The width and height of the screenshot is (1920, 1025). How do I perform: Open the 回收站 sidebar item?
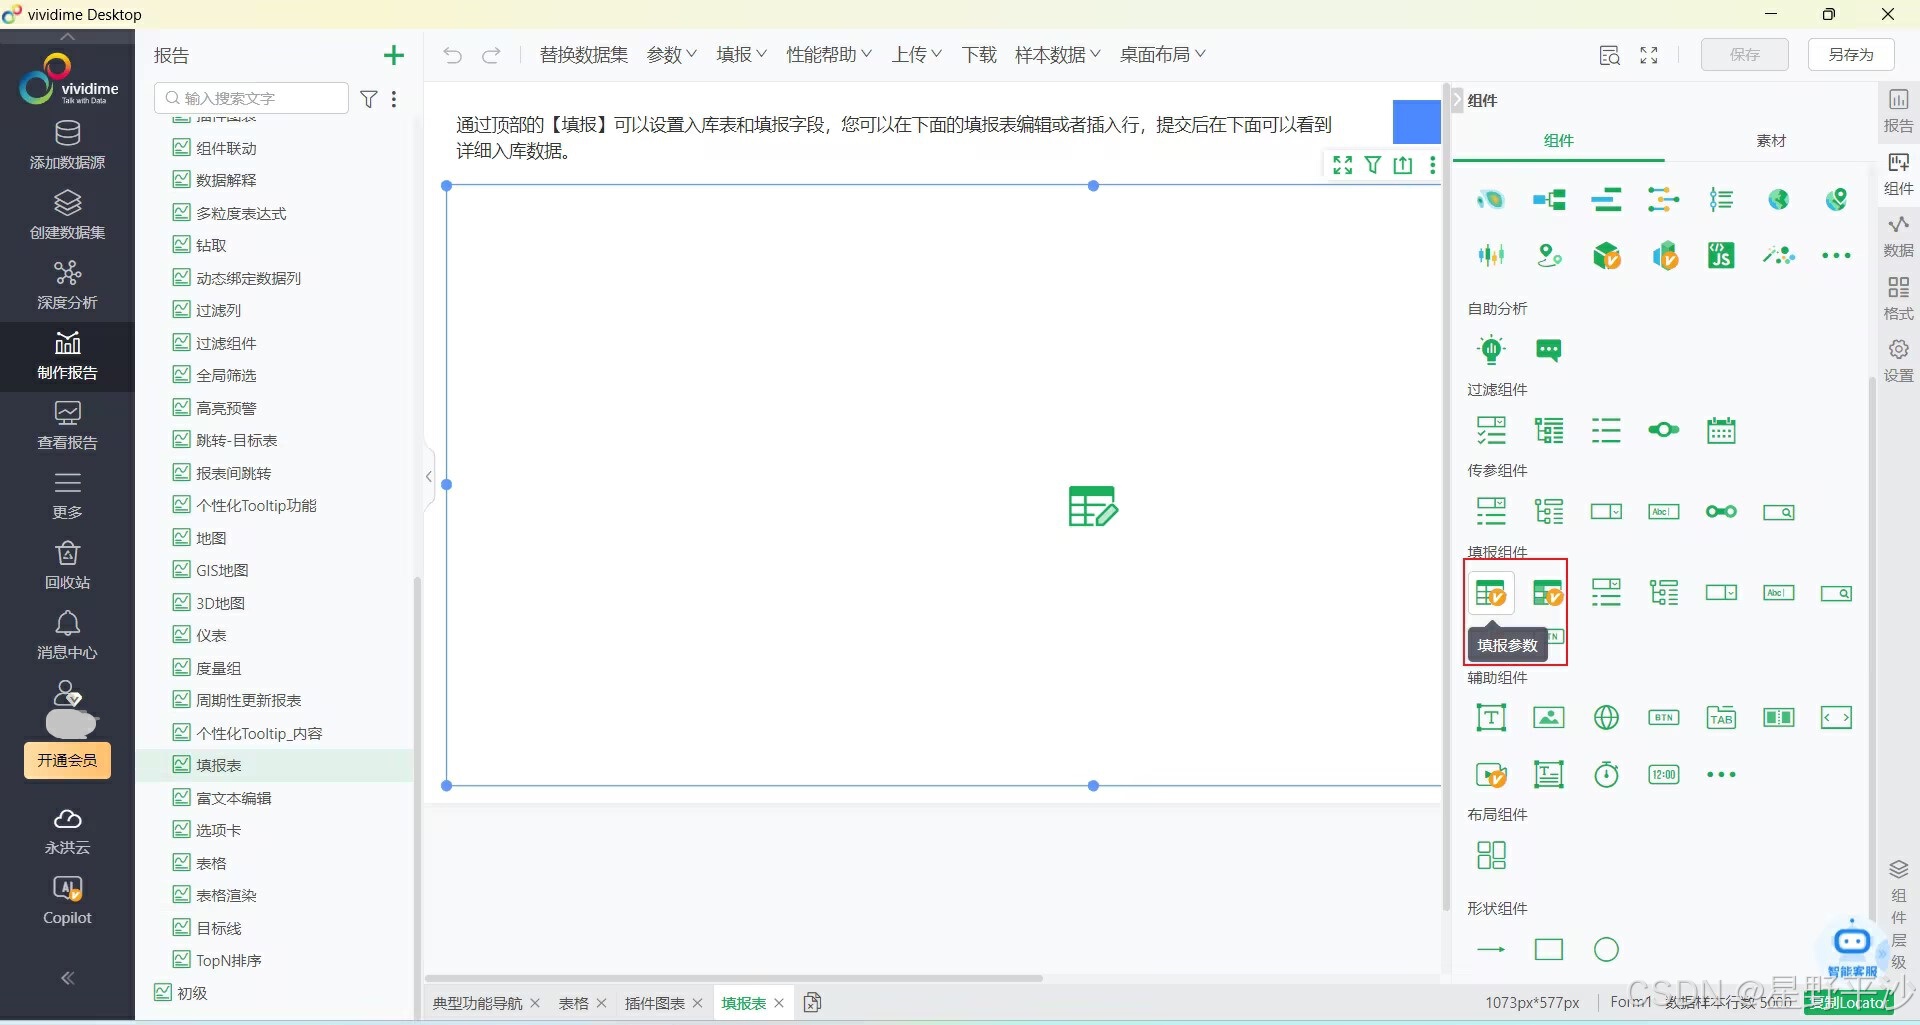pos(67,565)
